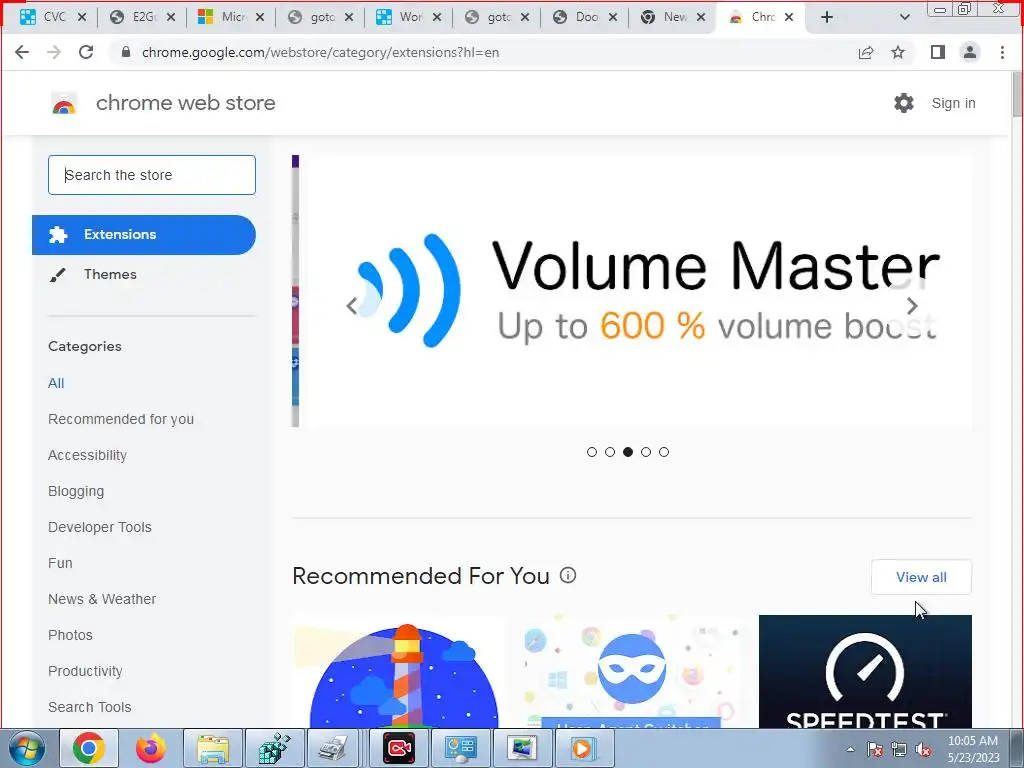
Task: Choose the Fun category
Action: pyautogui.click(x=60, y=563)
